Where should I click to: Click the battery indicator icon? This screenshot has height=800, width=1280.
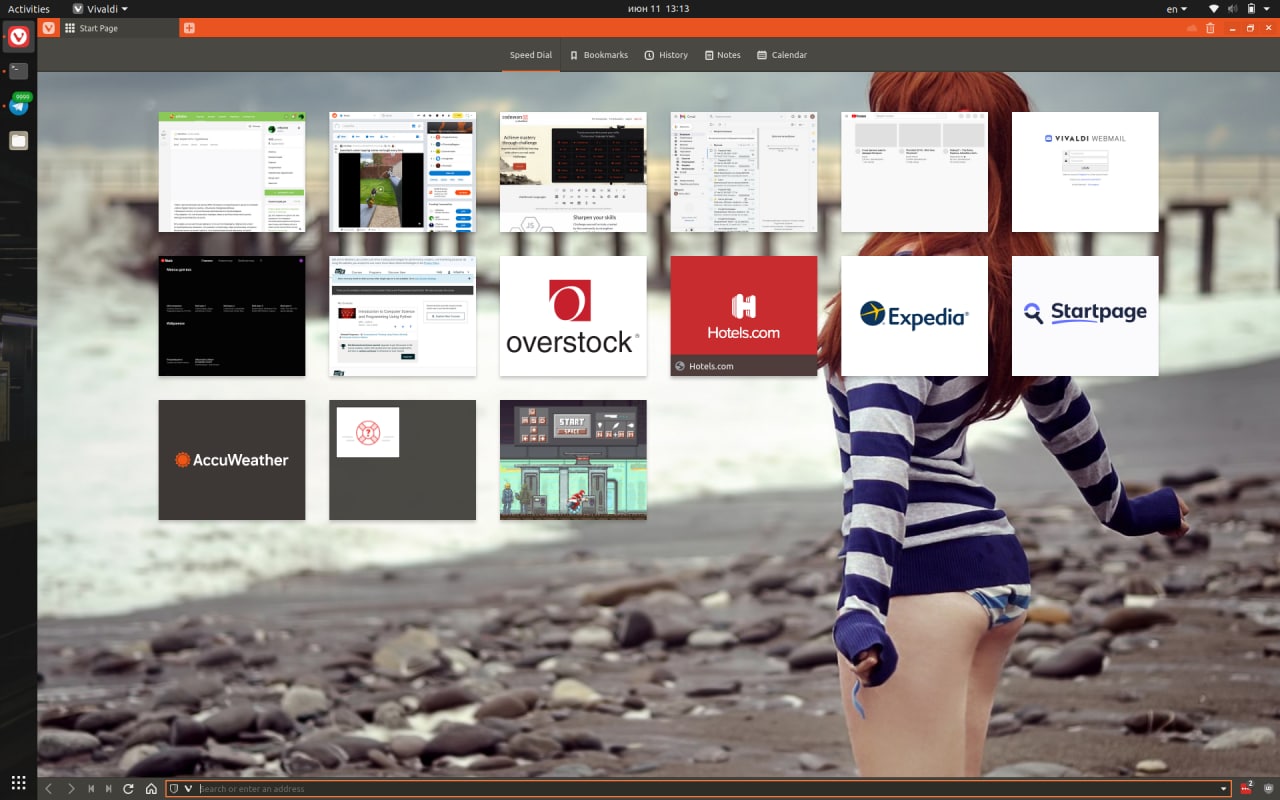[1250, 9]
